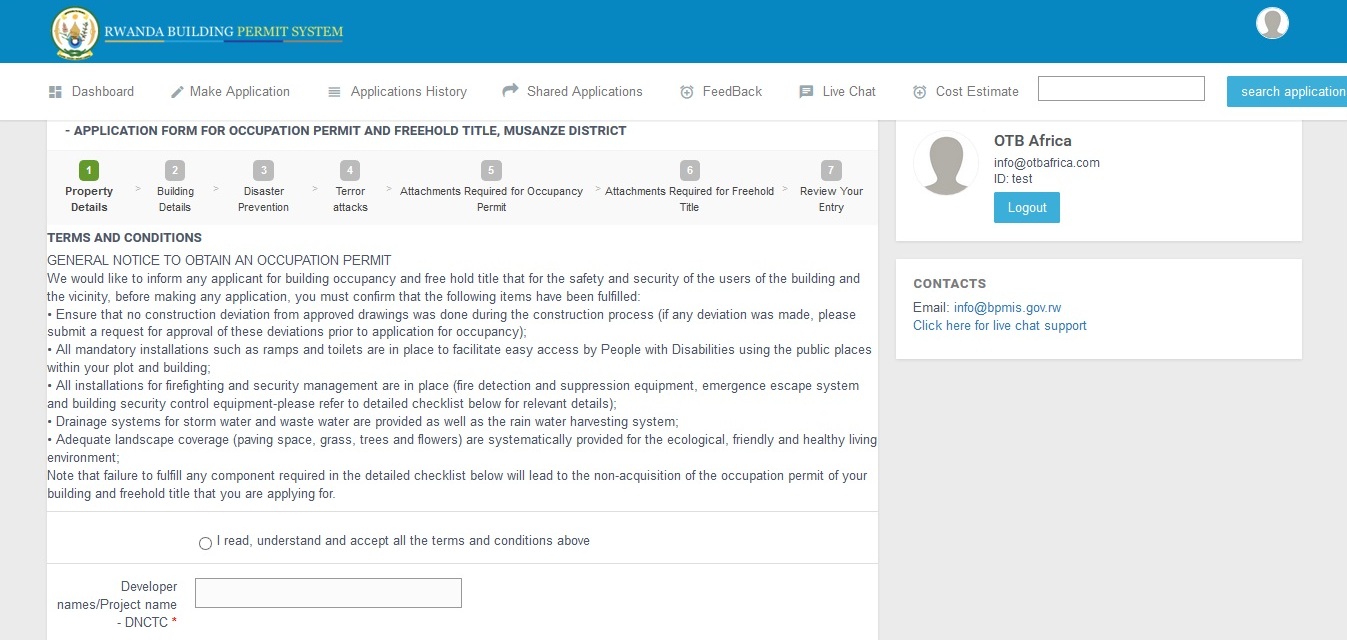Accept the terms and conditions radio button
The width and height of the screenshot is (1347, 640).
(x=205, y=543)
